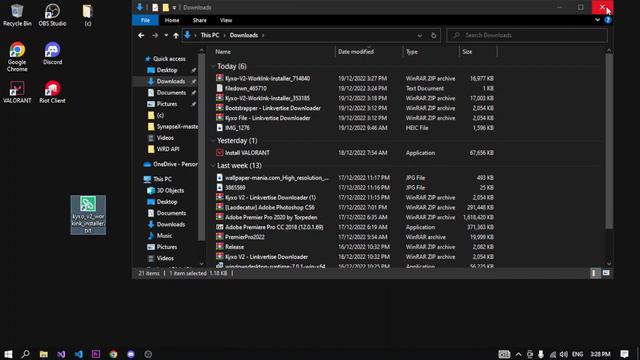The height and width of the screenshot is (360, 640).
Task: Collapse the Yesterday (1) group
Action: point(213,140)
